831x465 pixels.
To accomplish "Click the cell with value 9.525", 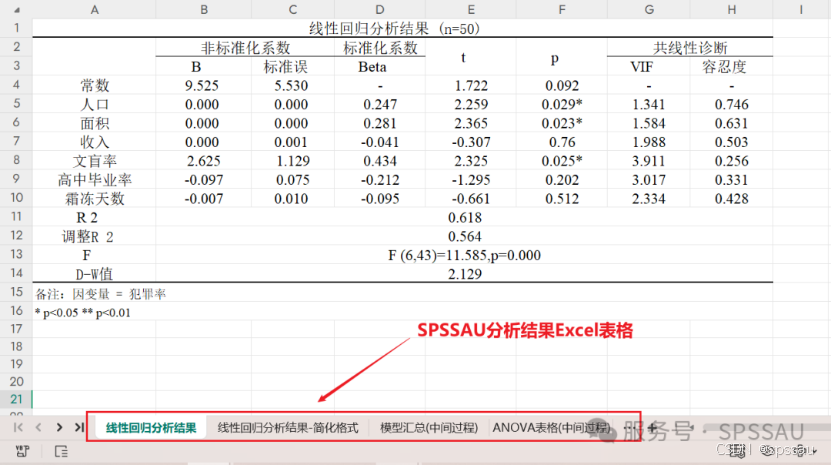I will click(202, 85).
